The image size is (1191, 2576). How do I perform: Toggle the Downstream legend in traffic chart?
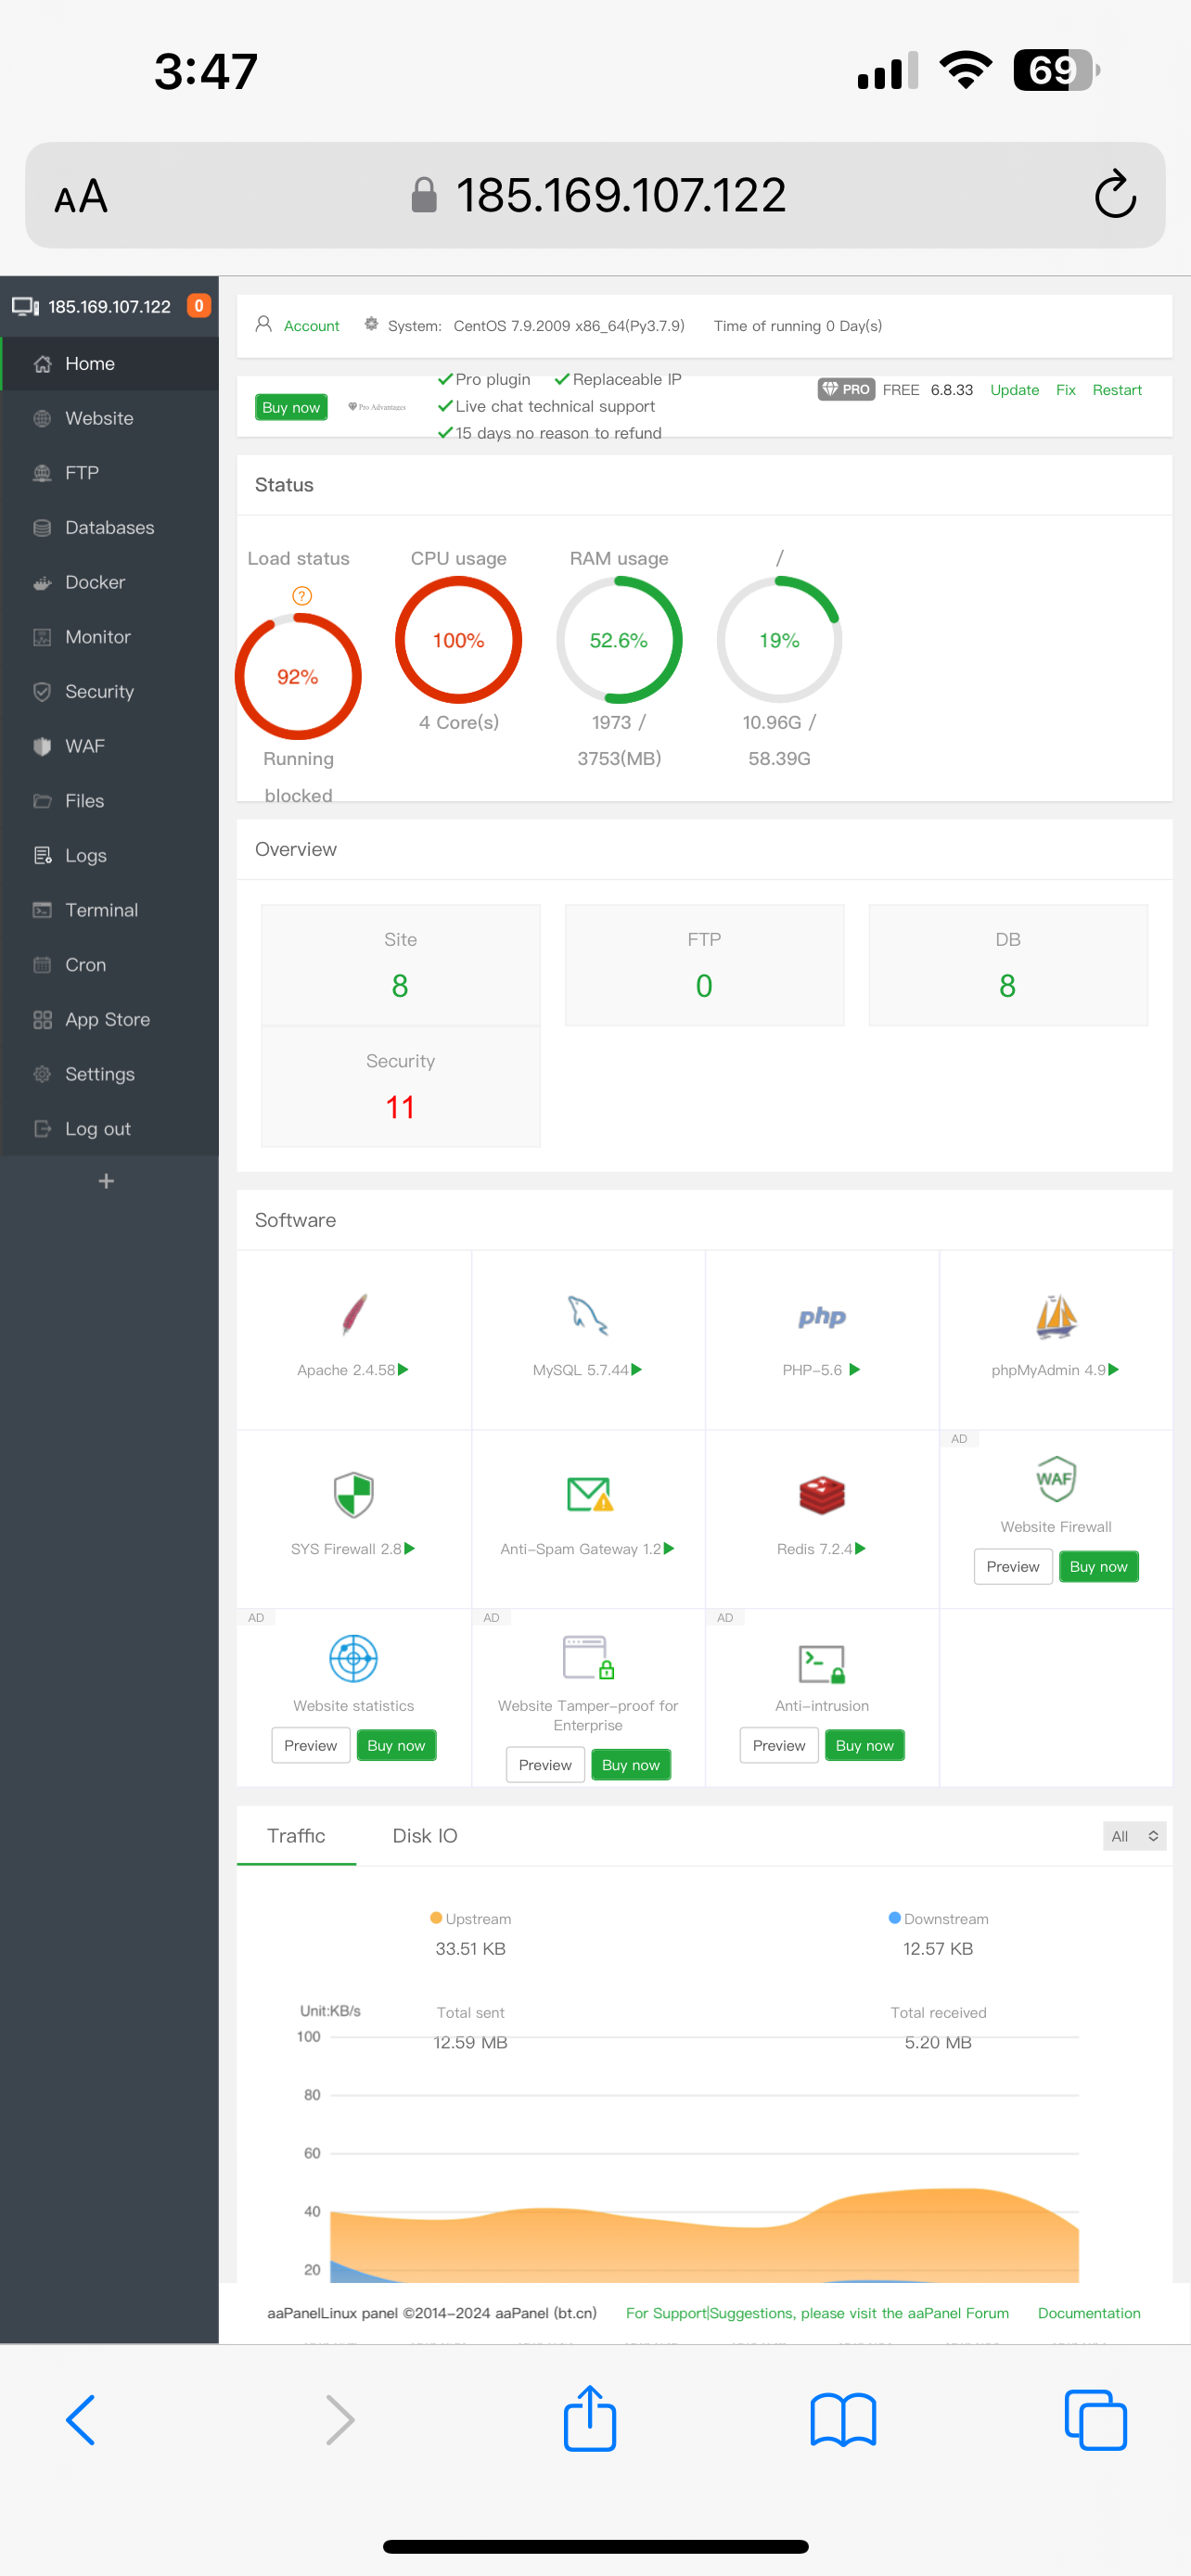tap(938, 1919)
